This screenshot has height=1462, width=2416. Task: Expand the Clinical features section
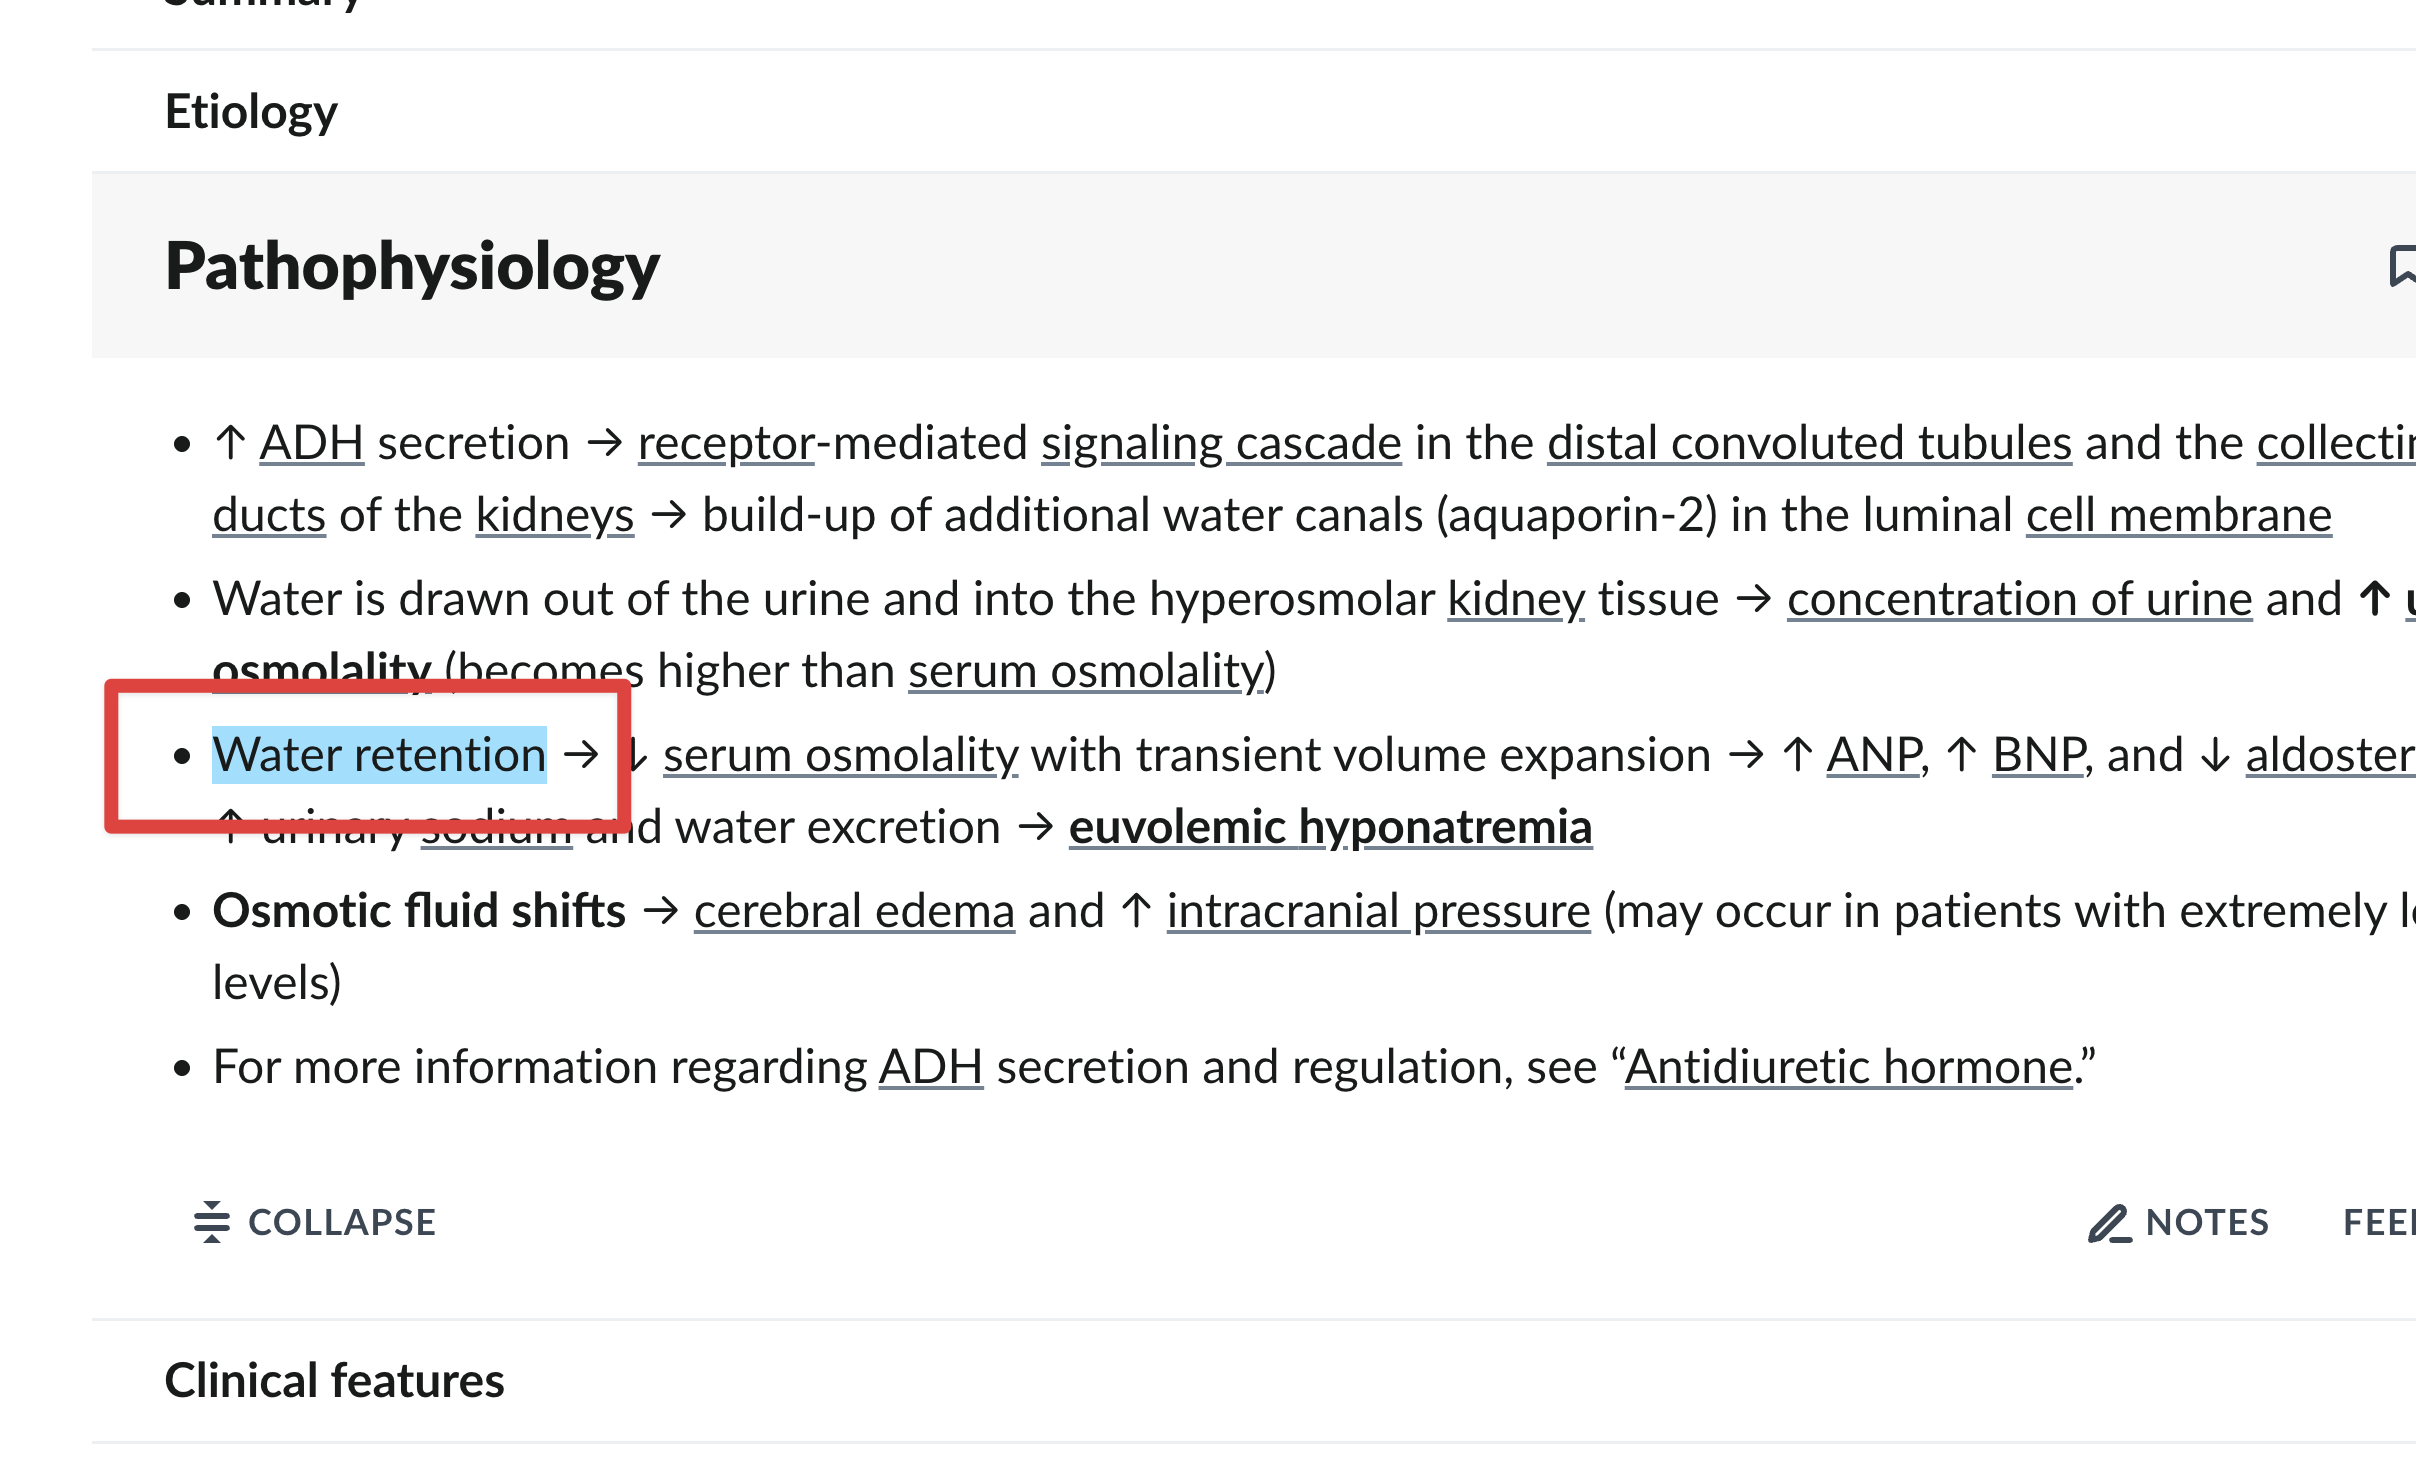(x=334, y=1381)
